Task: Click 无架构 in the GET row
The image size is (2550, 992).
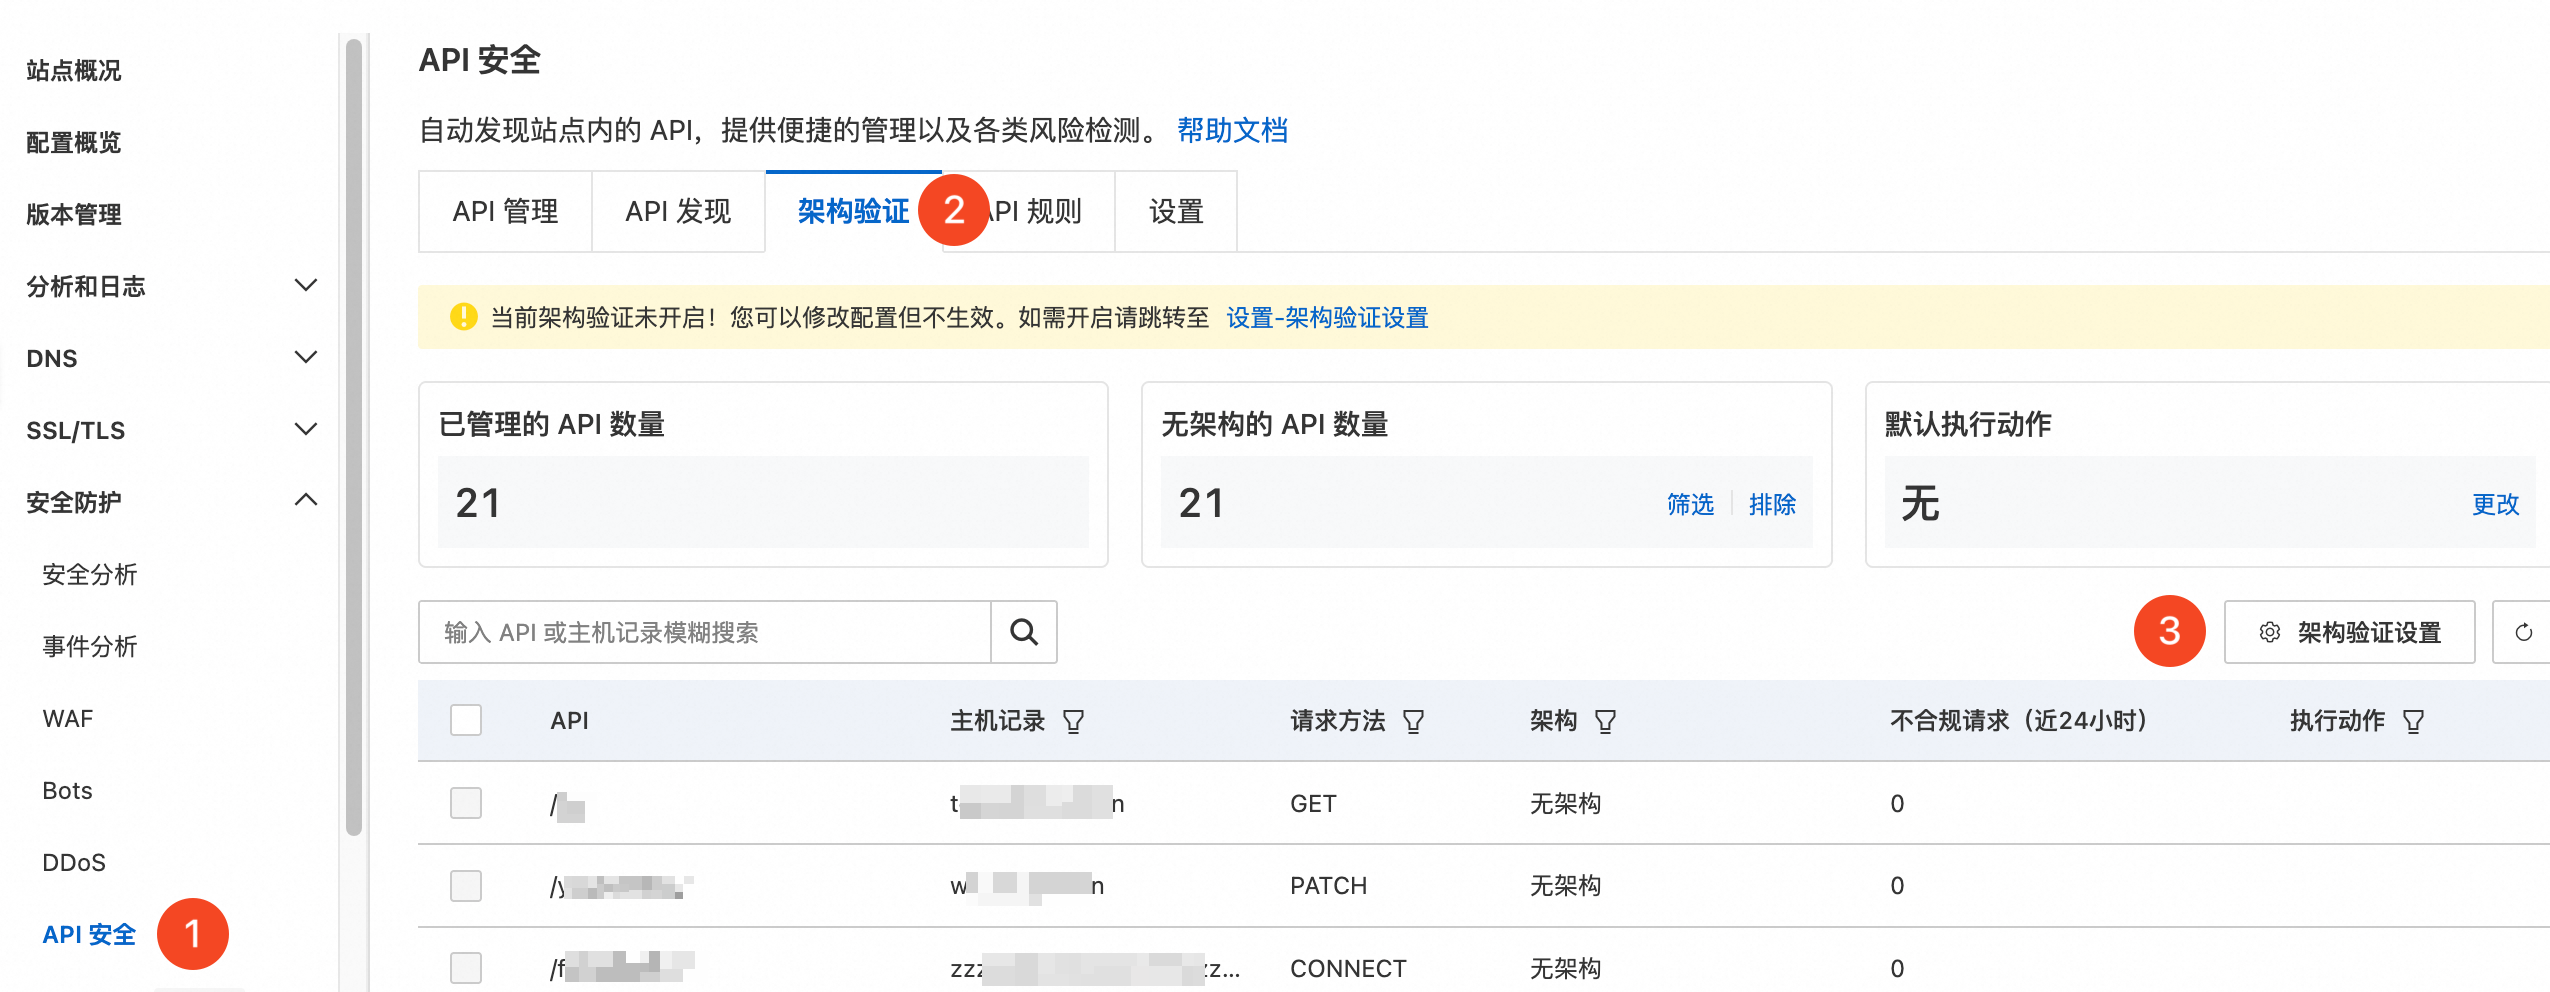Action: point(1565,803)
